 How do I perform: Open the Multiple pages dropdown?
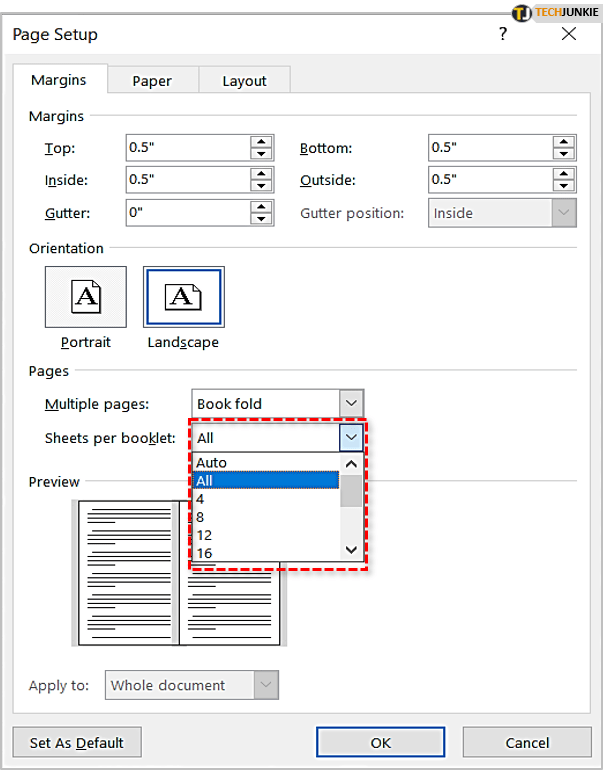350,404
